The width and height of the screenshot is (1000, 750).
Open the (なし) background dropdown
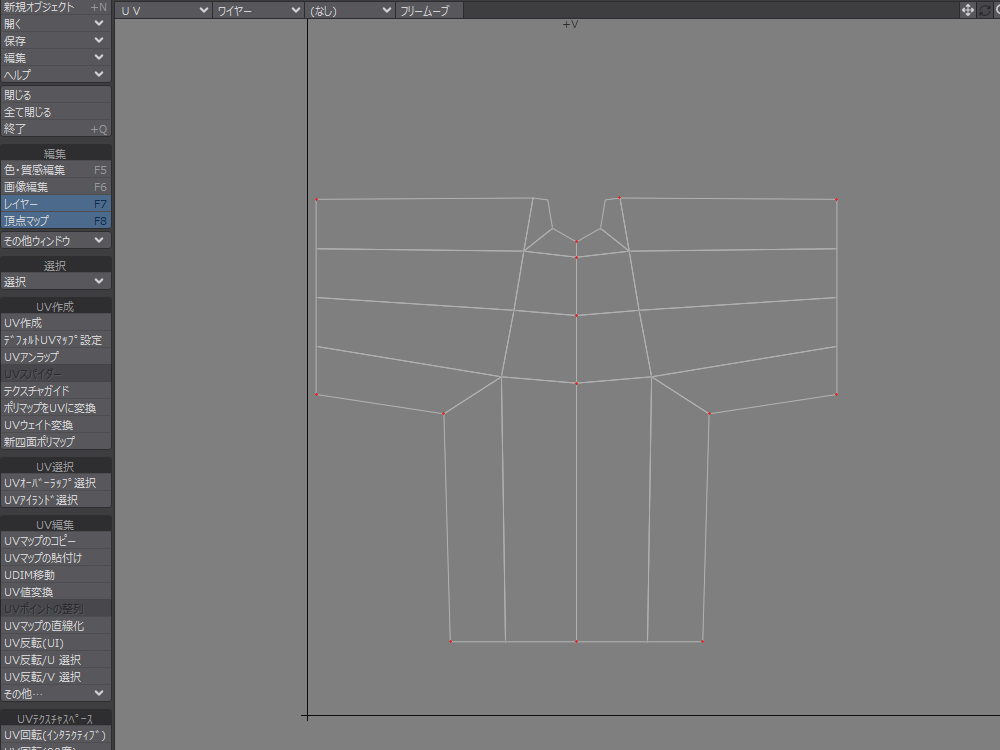[x=350, y=10]
